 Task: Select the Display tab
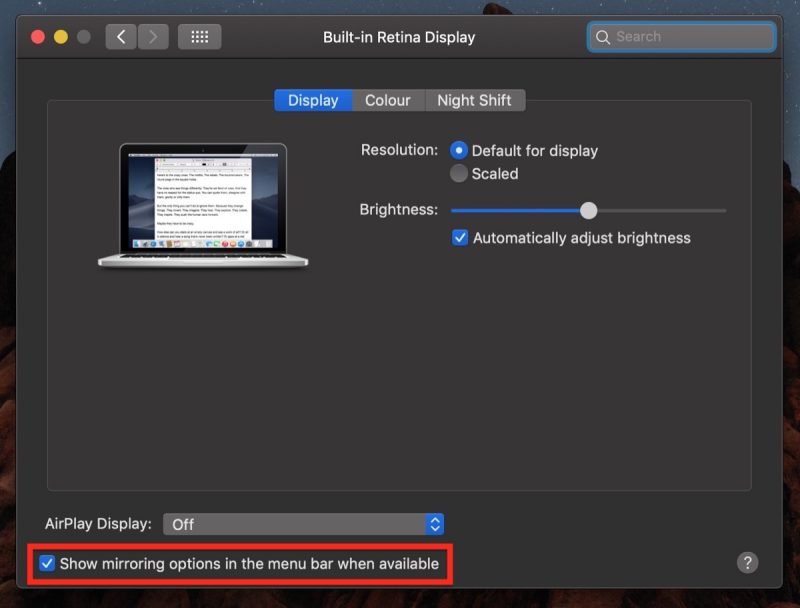313,100
